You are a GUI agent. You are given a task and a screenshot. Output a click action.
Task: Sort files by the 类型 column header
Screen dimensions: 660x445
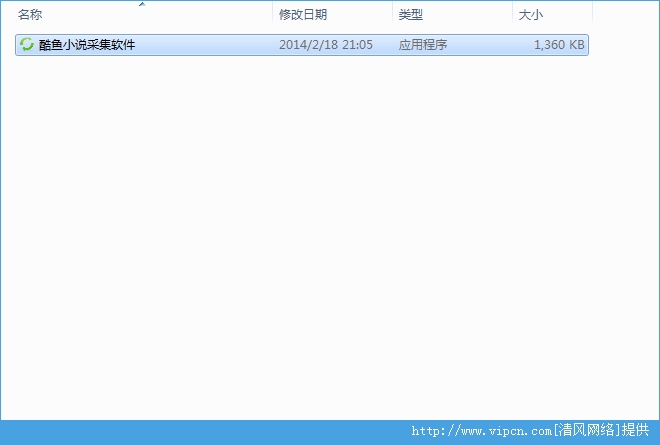click(x=452, y=15)
